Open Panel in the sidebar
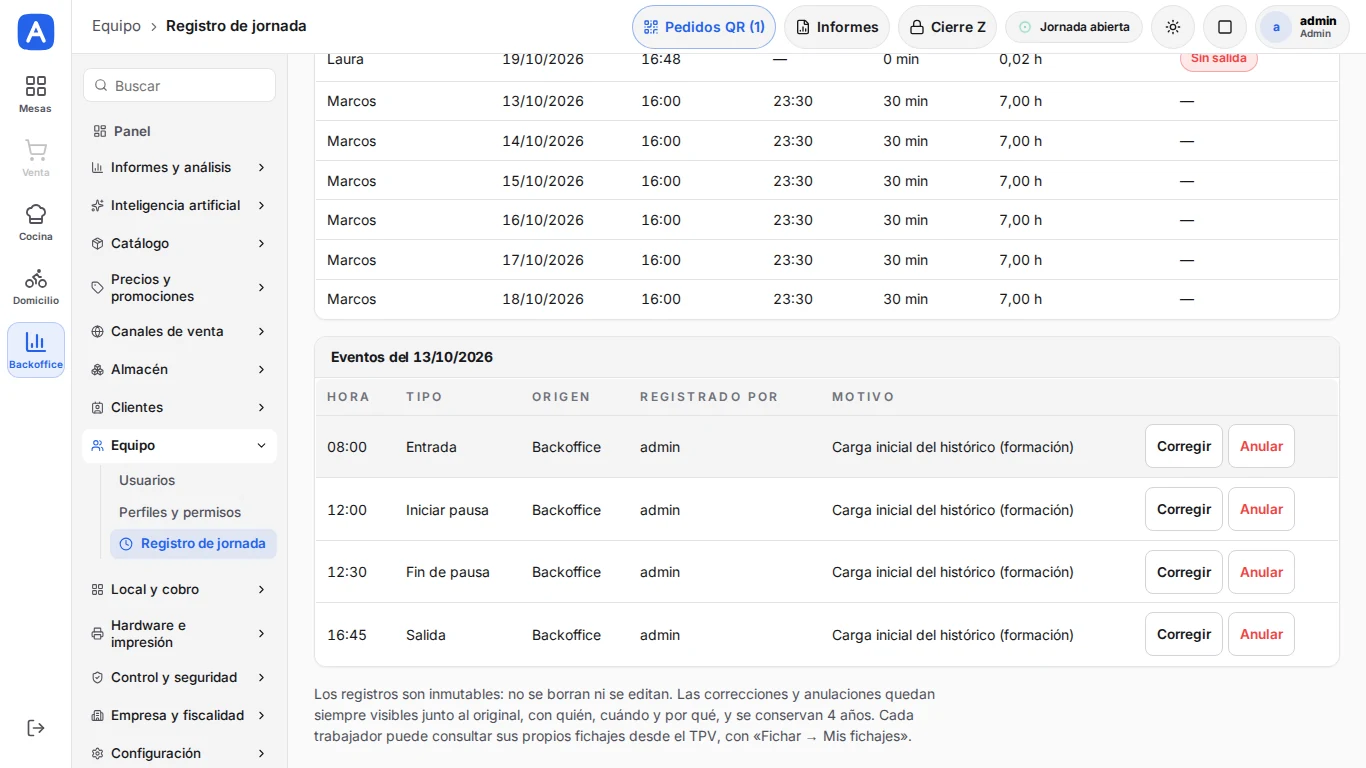This screenshot has height=768, width=1366. tap(180, 131)
